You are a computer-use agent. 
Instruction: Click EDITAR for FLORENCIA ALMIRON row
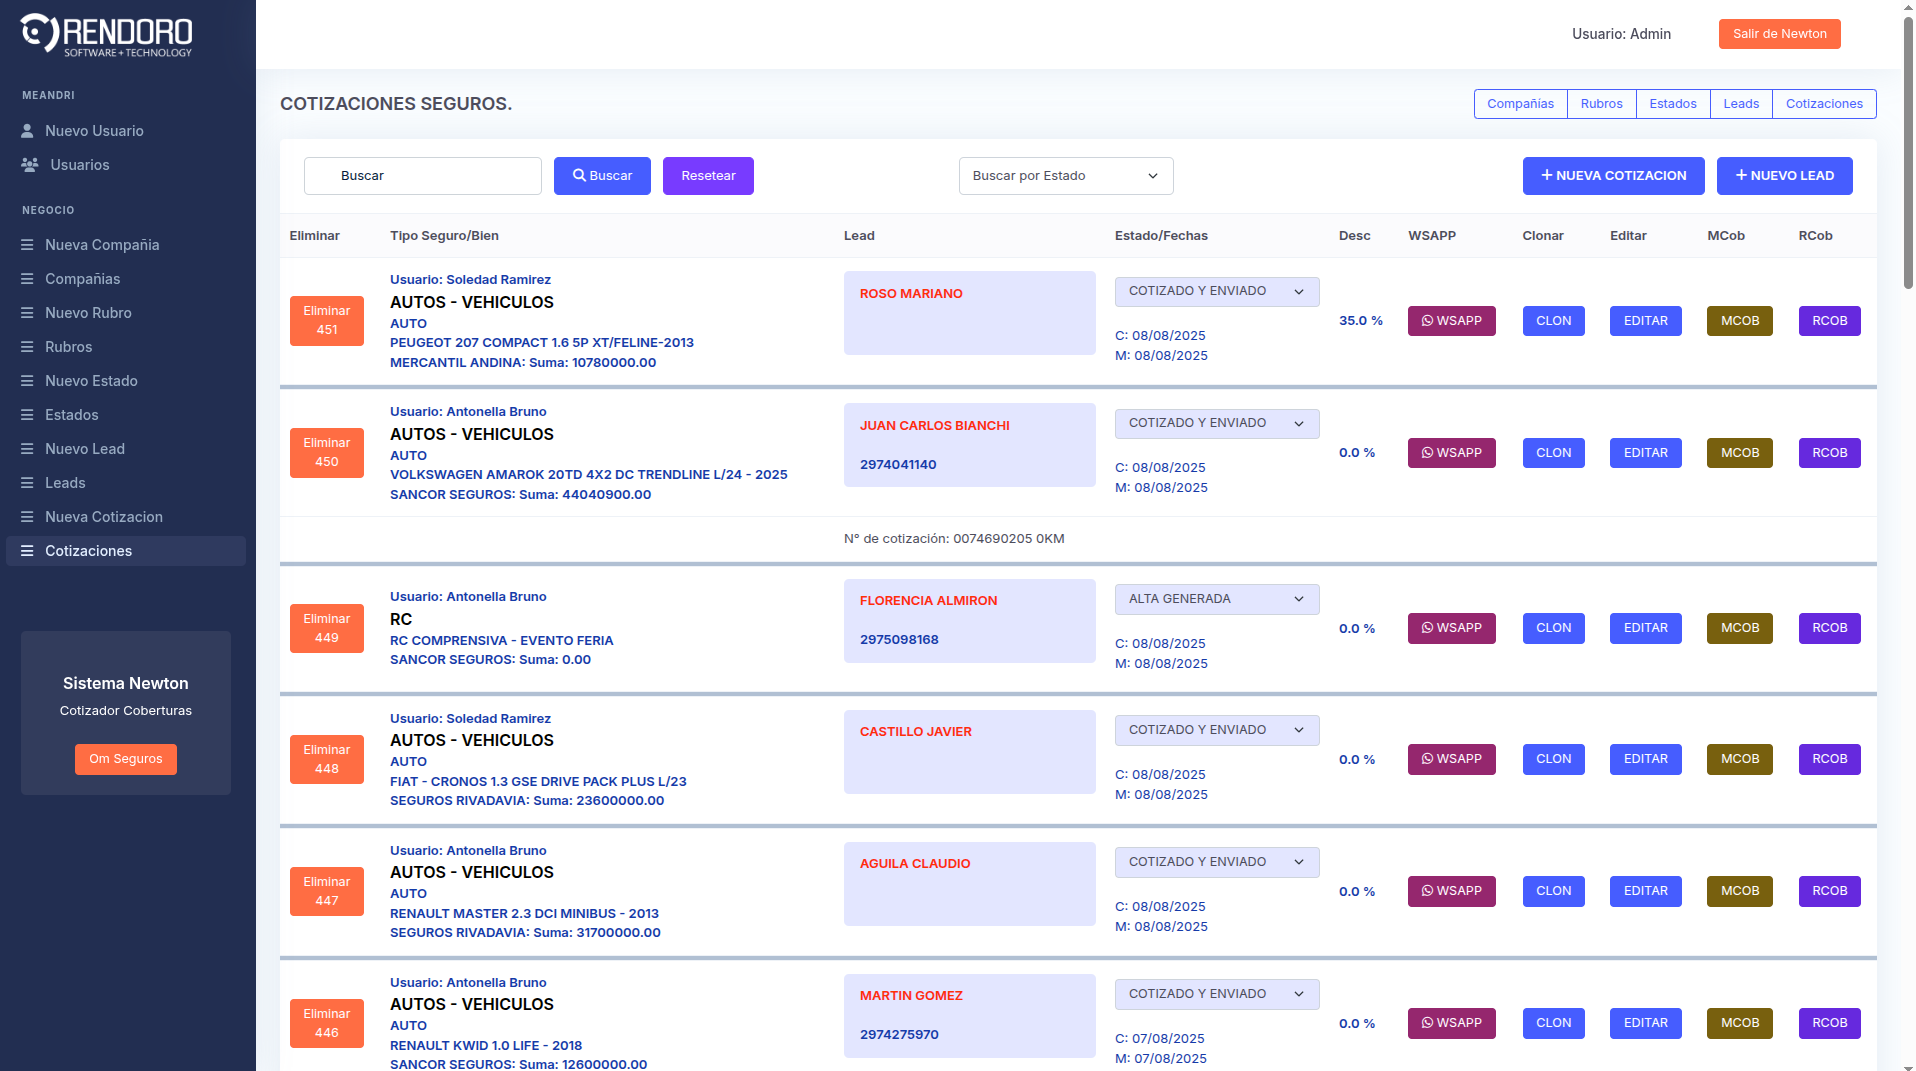click(x=1645, y=628)
